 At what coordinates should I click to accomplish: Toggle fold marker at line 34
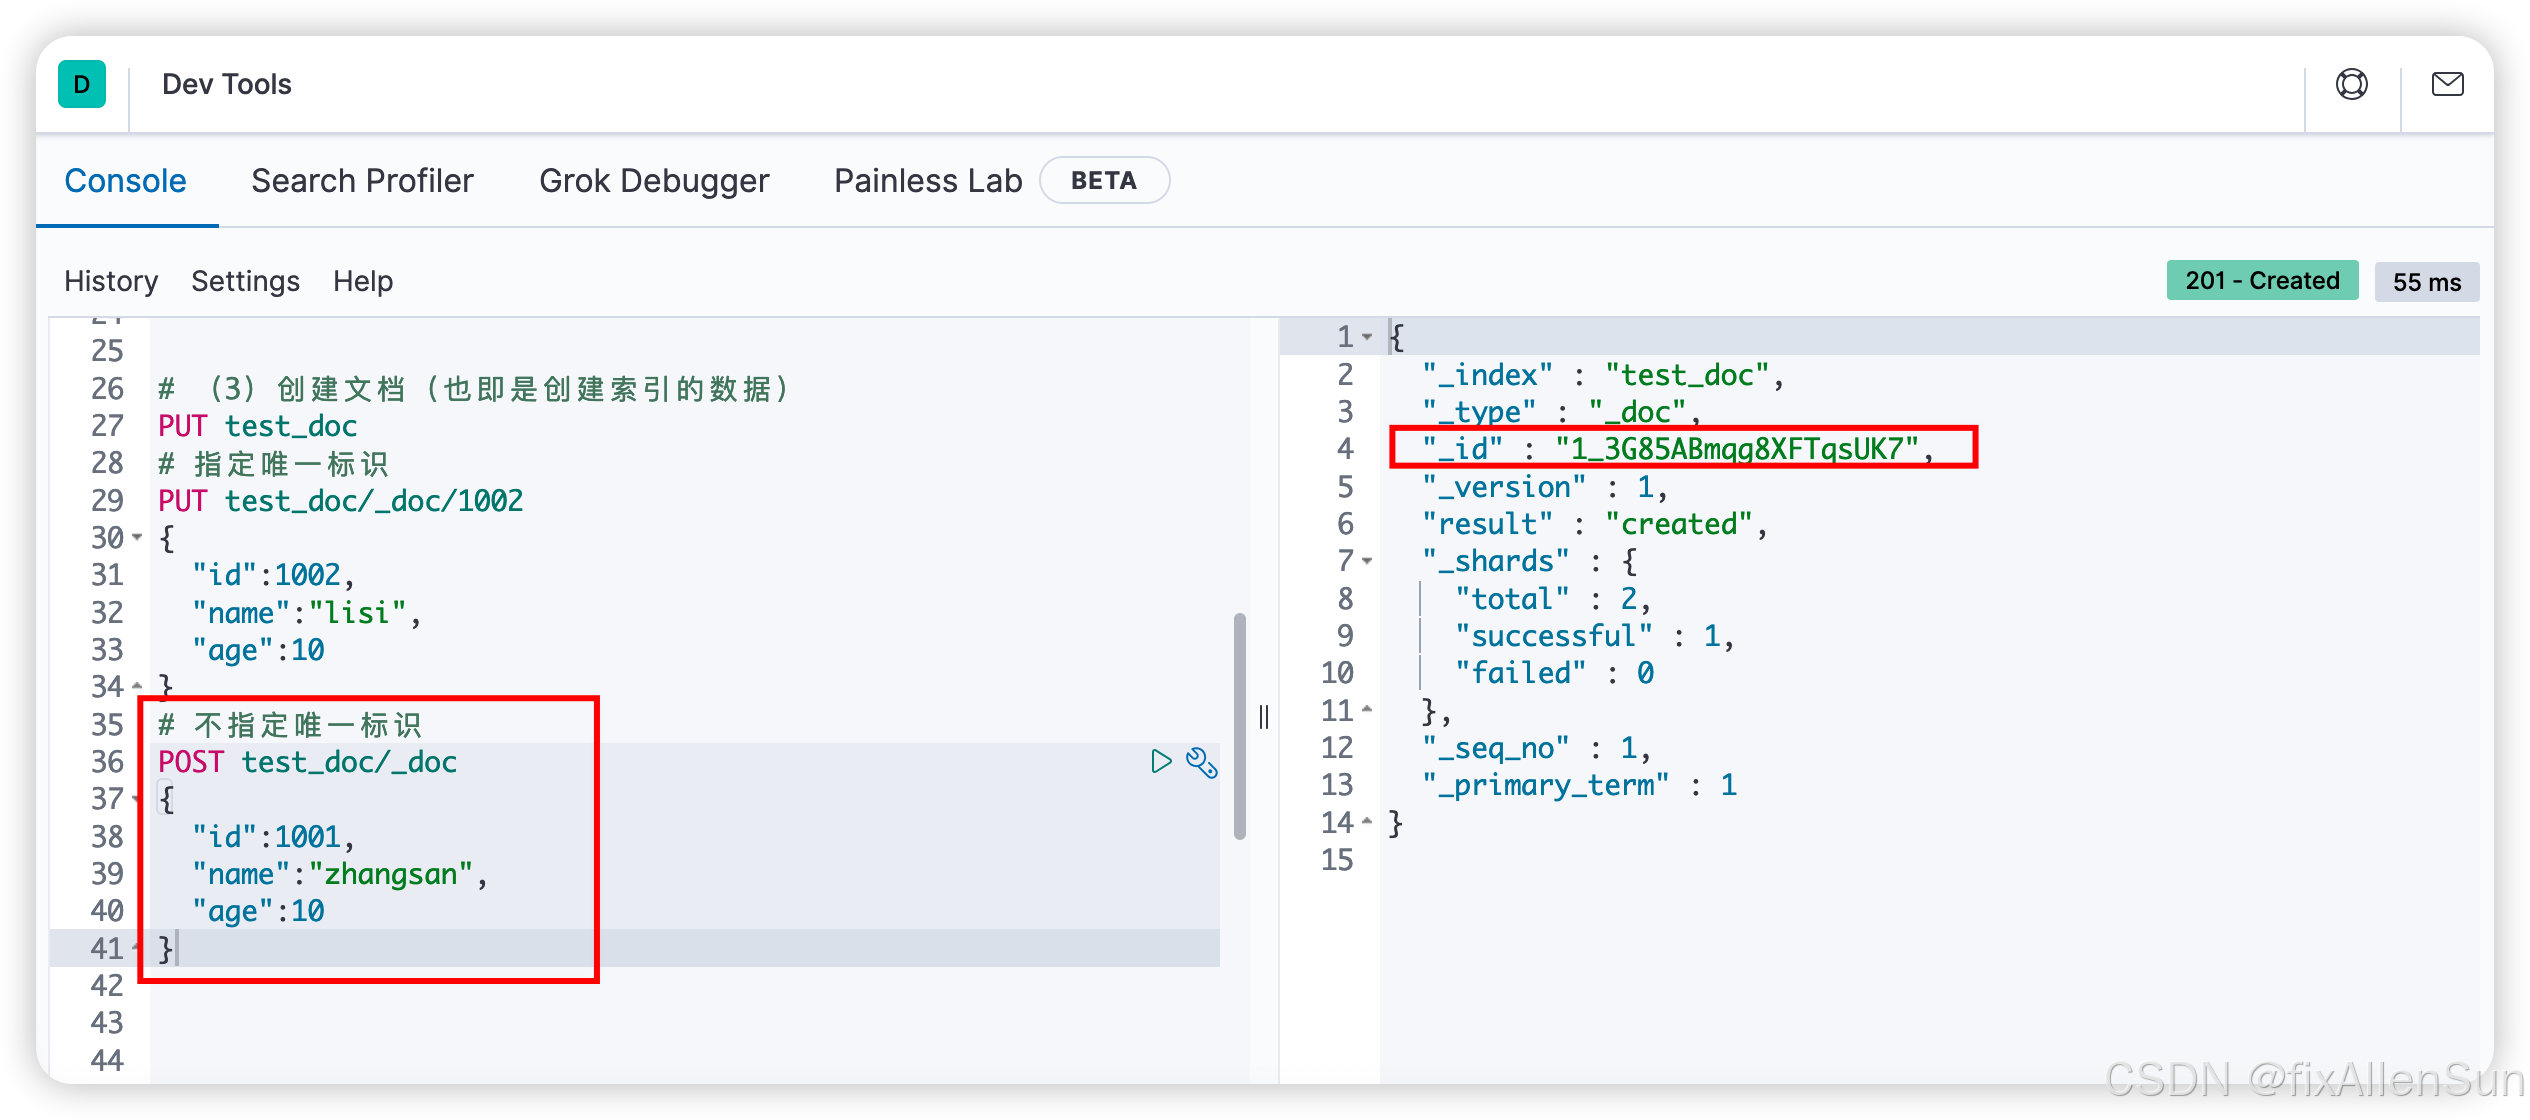(137, 687)
